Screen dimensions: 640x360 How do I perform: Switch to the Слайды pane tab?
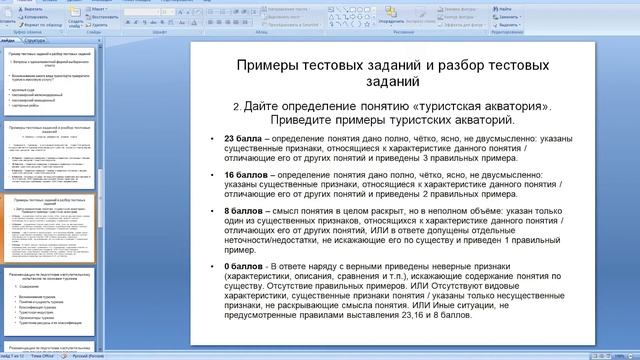click(8, 40)
